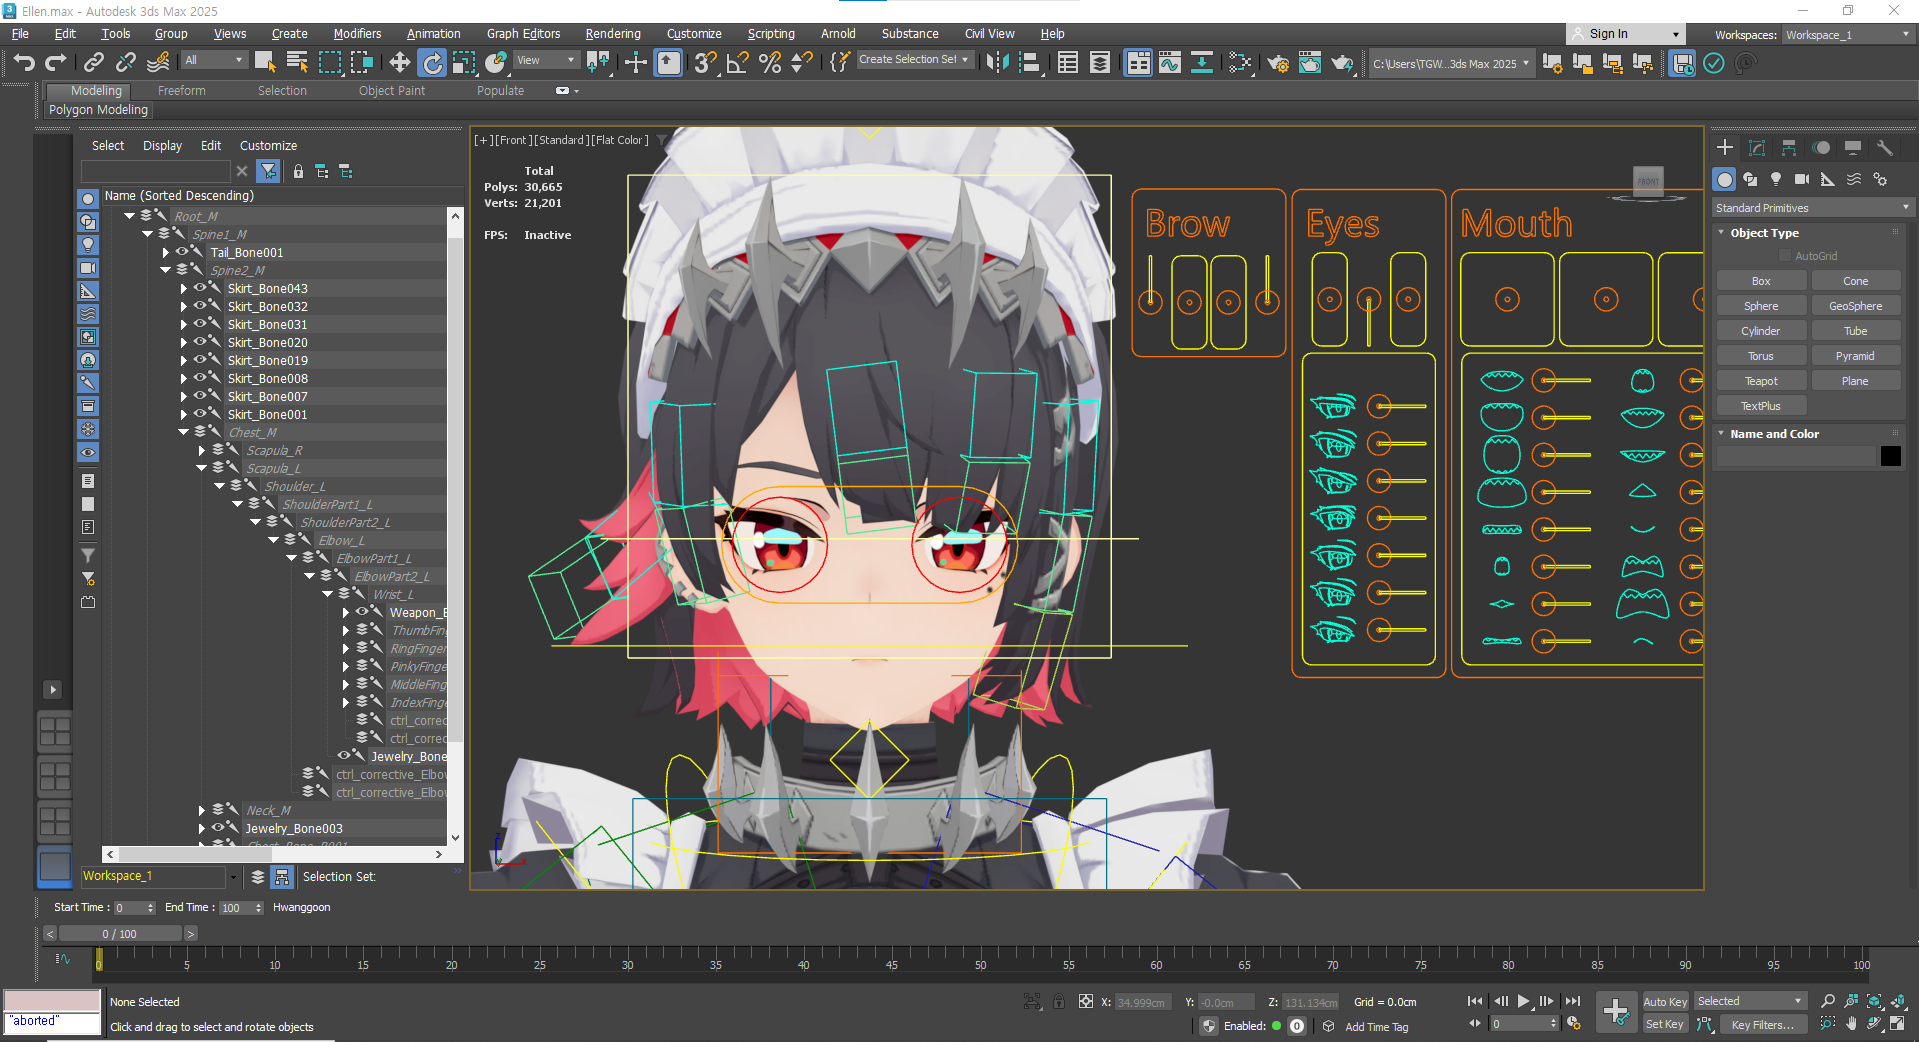This screenshot has height=1042, width=1919.
Task: Toggle the Auto Key mode button
Action: pos(1665,1002)
